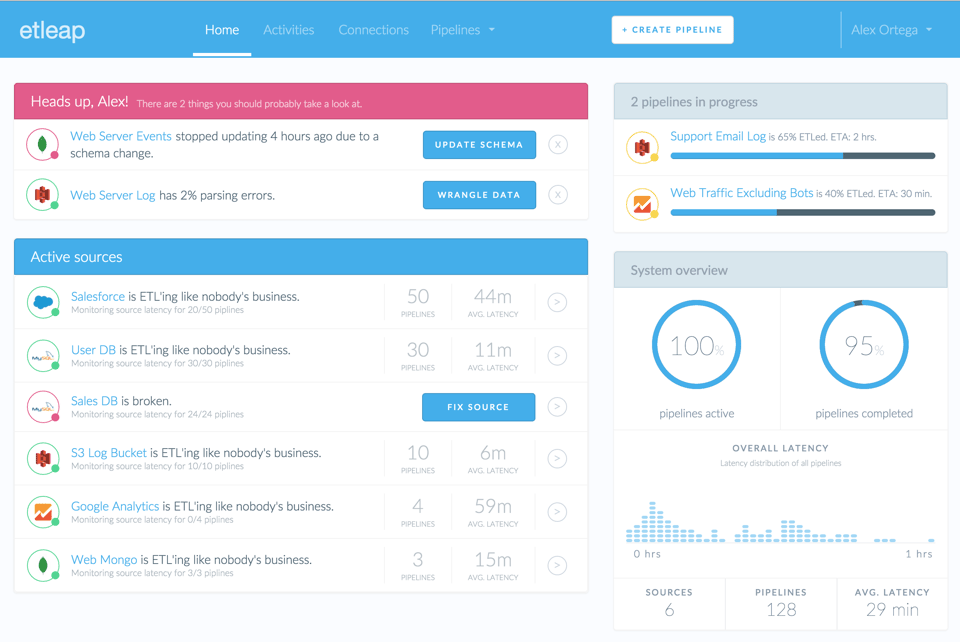Click the User DB MySQL icon
This screenshot has height=642, width=960.
[42, 355]
